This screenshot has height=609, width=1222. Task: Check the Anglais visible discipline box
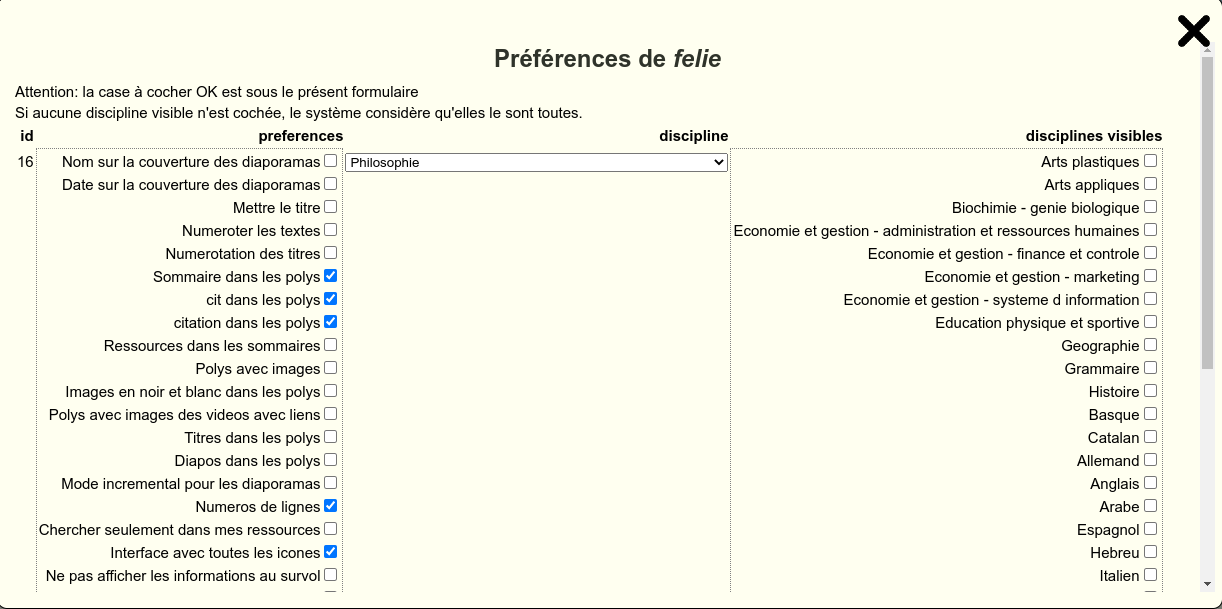click(x=1150, y=483)
